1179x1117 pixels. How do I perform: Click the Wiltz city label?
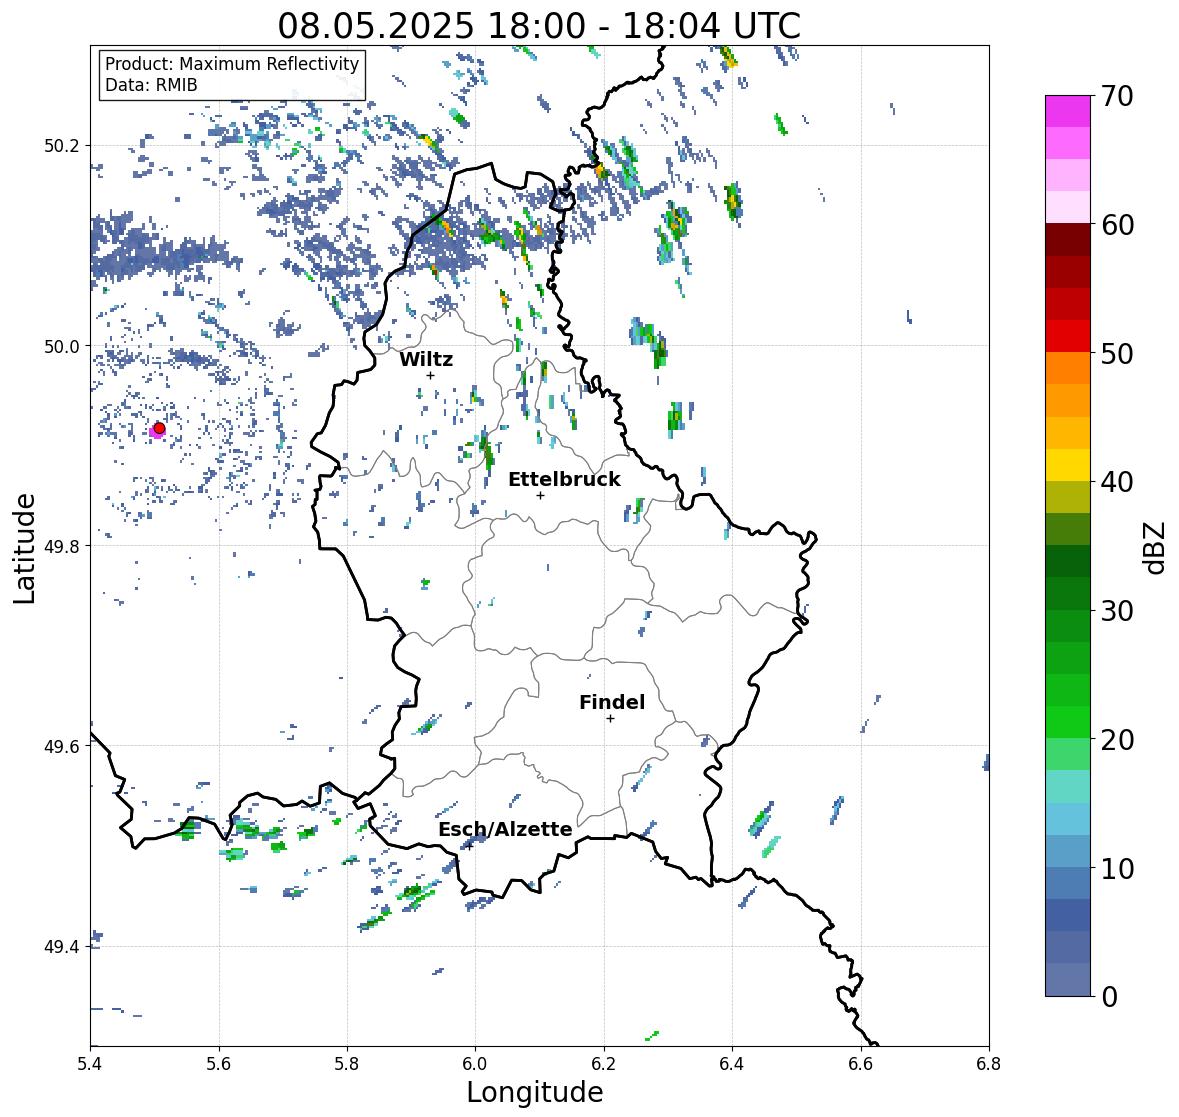point(426,359)
